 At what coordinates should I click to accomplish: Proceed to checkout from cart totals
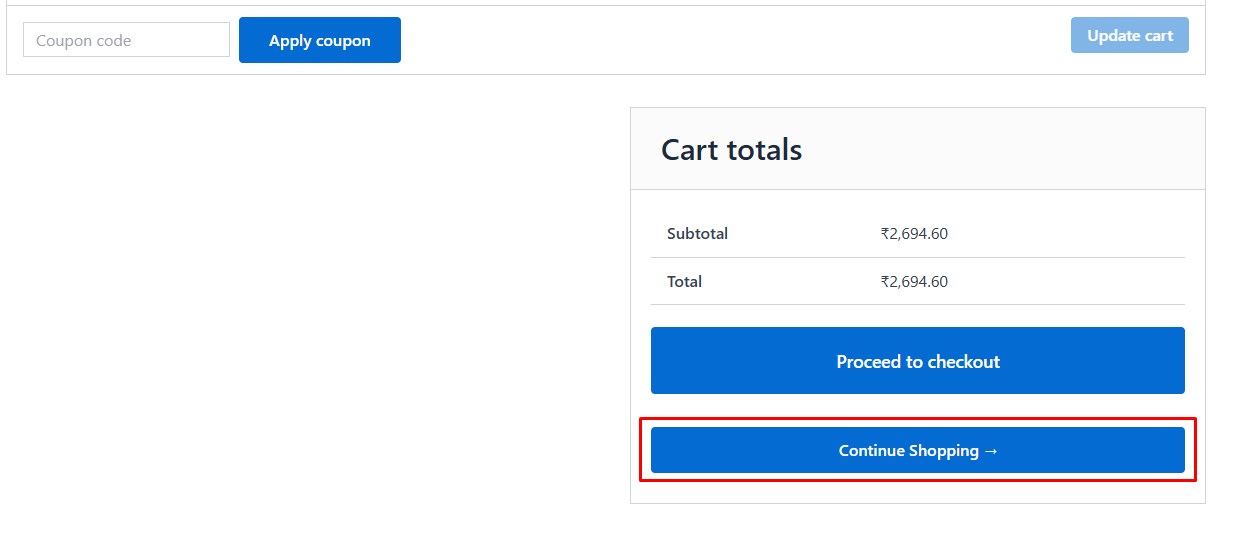(x=917, y=361)
